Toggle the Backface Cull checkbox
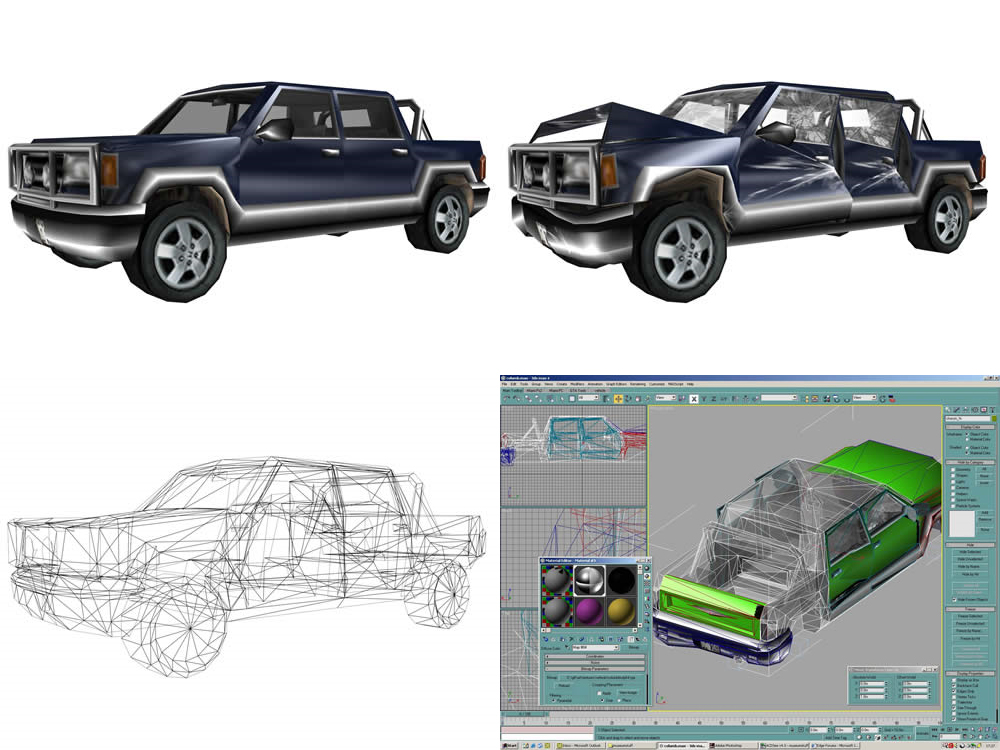Viewport: 1000px width, 750px height. tap(954, 686)
